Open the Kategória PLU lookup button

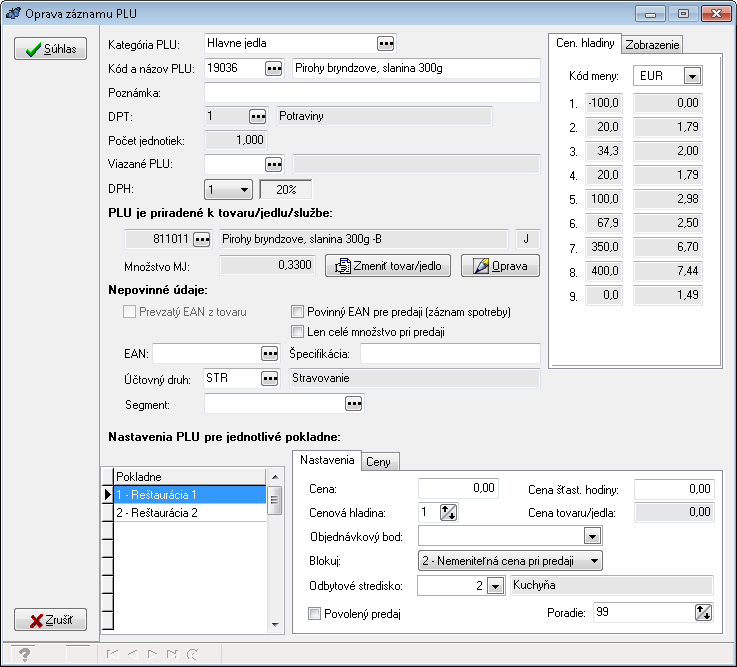[385, 44]
